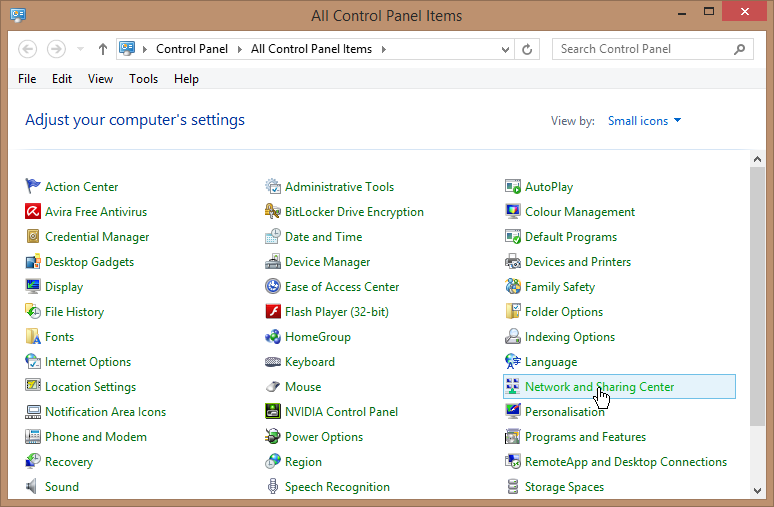
Task: Open the Folder Options link
Action: click(x=564, y=312)
